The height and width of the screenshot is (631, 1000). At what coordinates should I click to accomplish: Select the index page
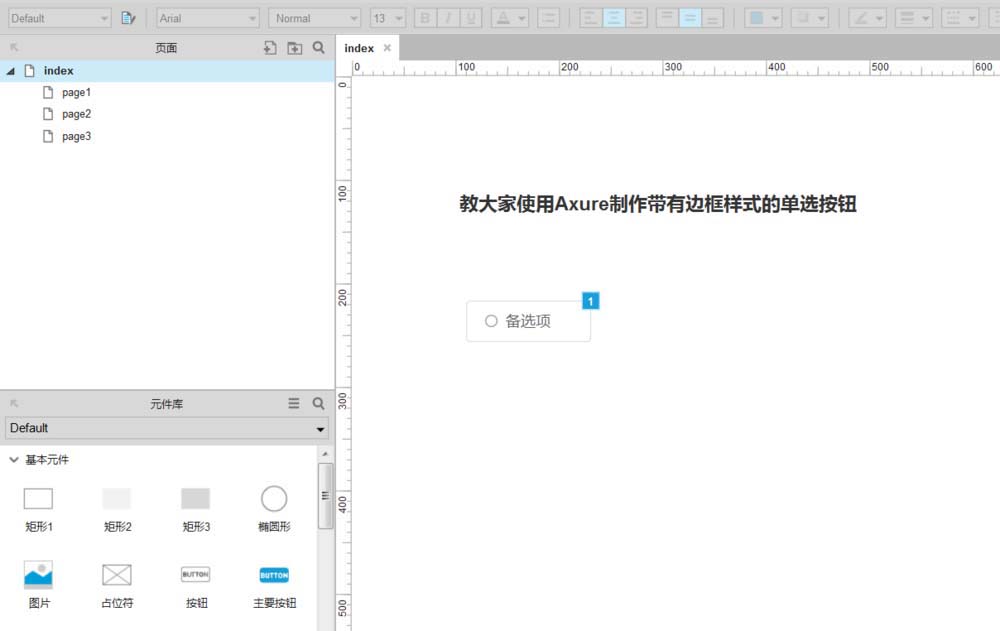167,71
